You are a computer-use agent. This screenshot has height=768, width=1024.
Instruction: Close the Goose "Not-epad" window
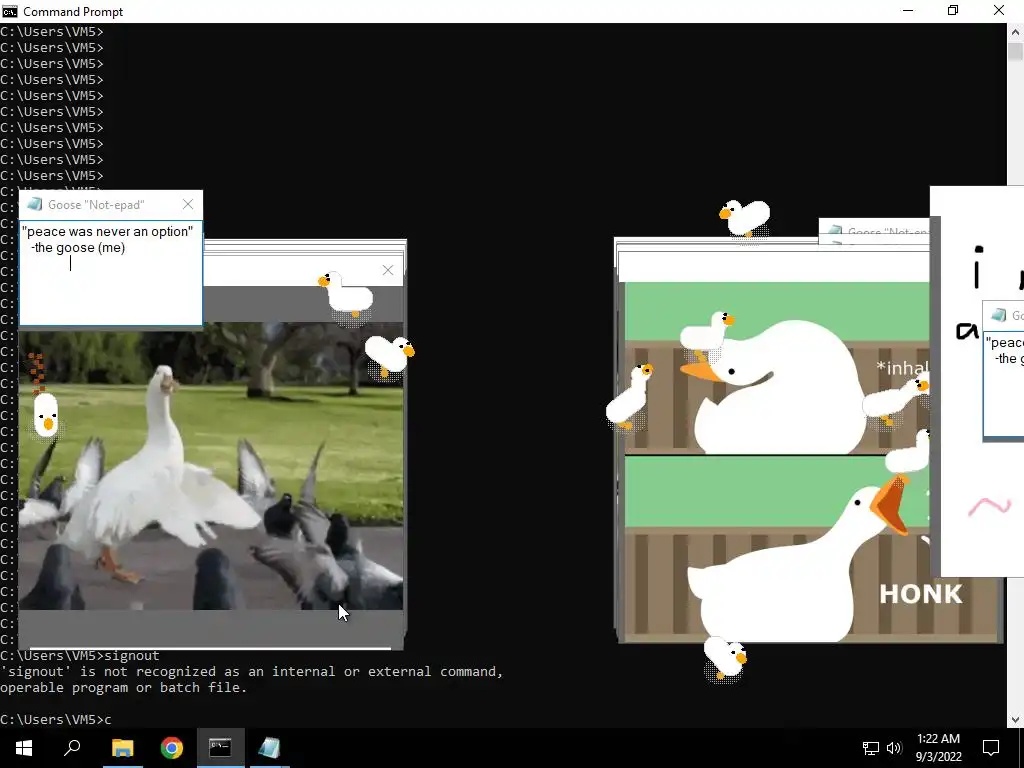tap(188, 204)
